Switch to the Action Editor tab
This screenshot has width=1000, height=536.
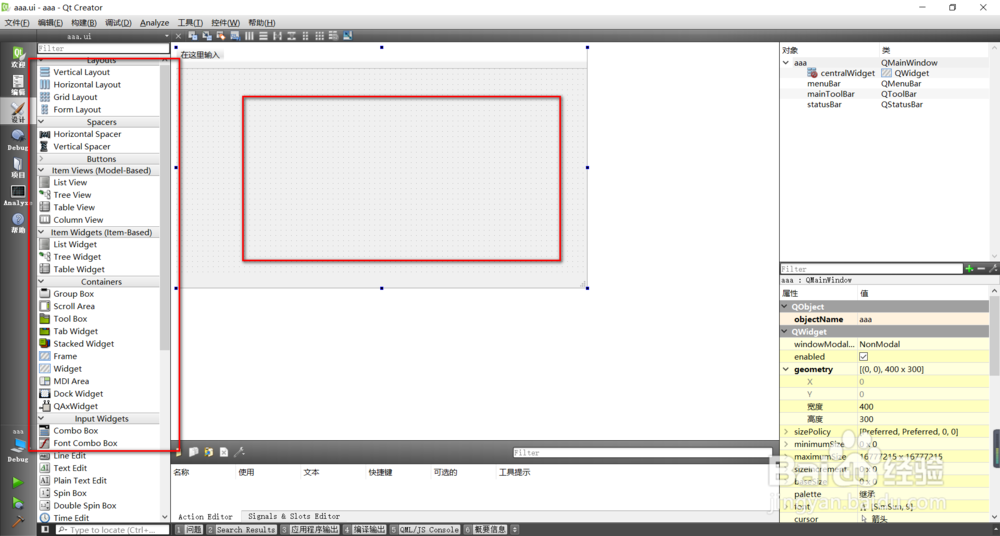pos(205,516)
